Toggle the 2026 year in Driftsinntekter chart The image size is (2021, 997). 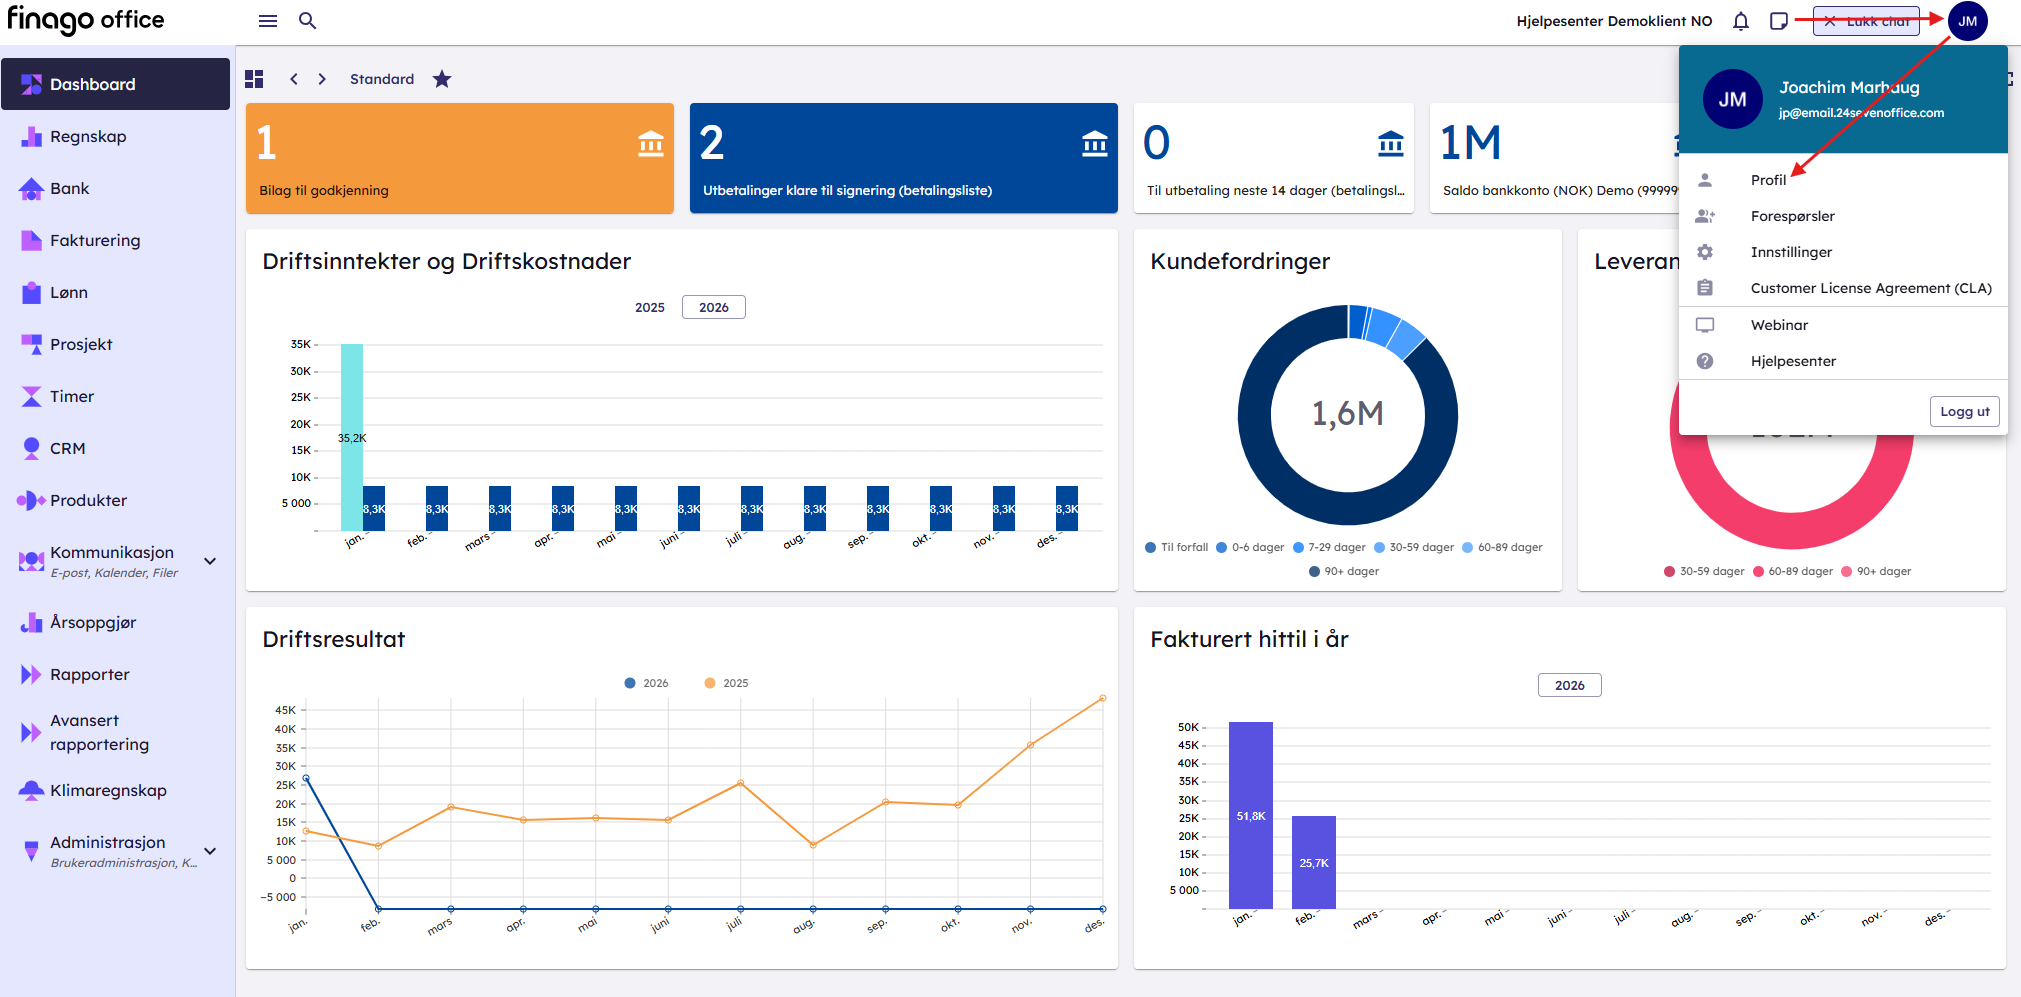[713, 307]
